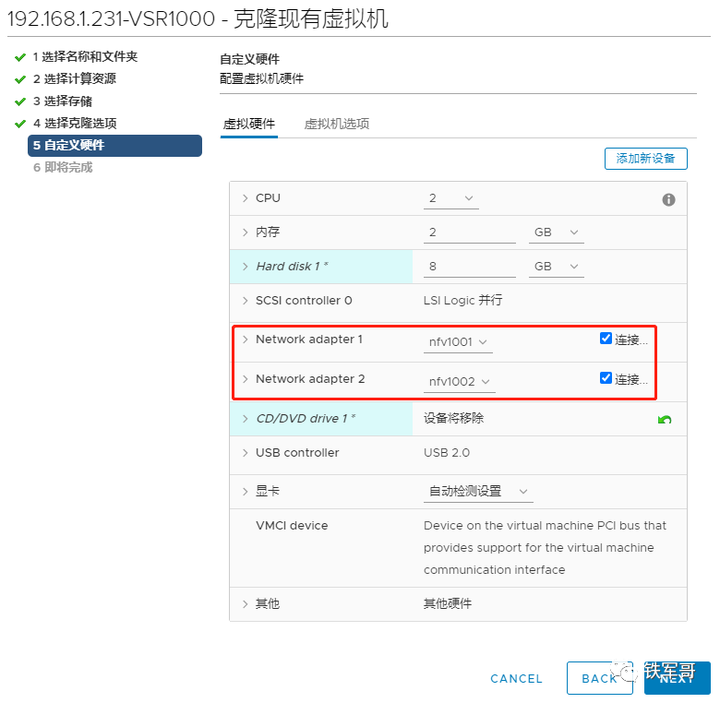Click the 其他硬件 value text
The height and width of the screenshot is (703, 720).
click(x=447, y=604)
